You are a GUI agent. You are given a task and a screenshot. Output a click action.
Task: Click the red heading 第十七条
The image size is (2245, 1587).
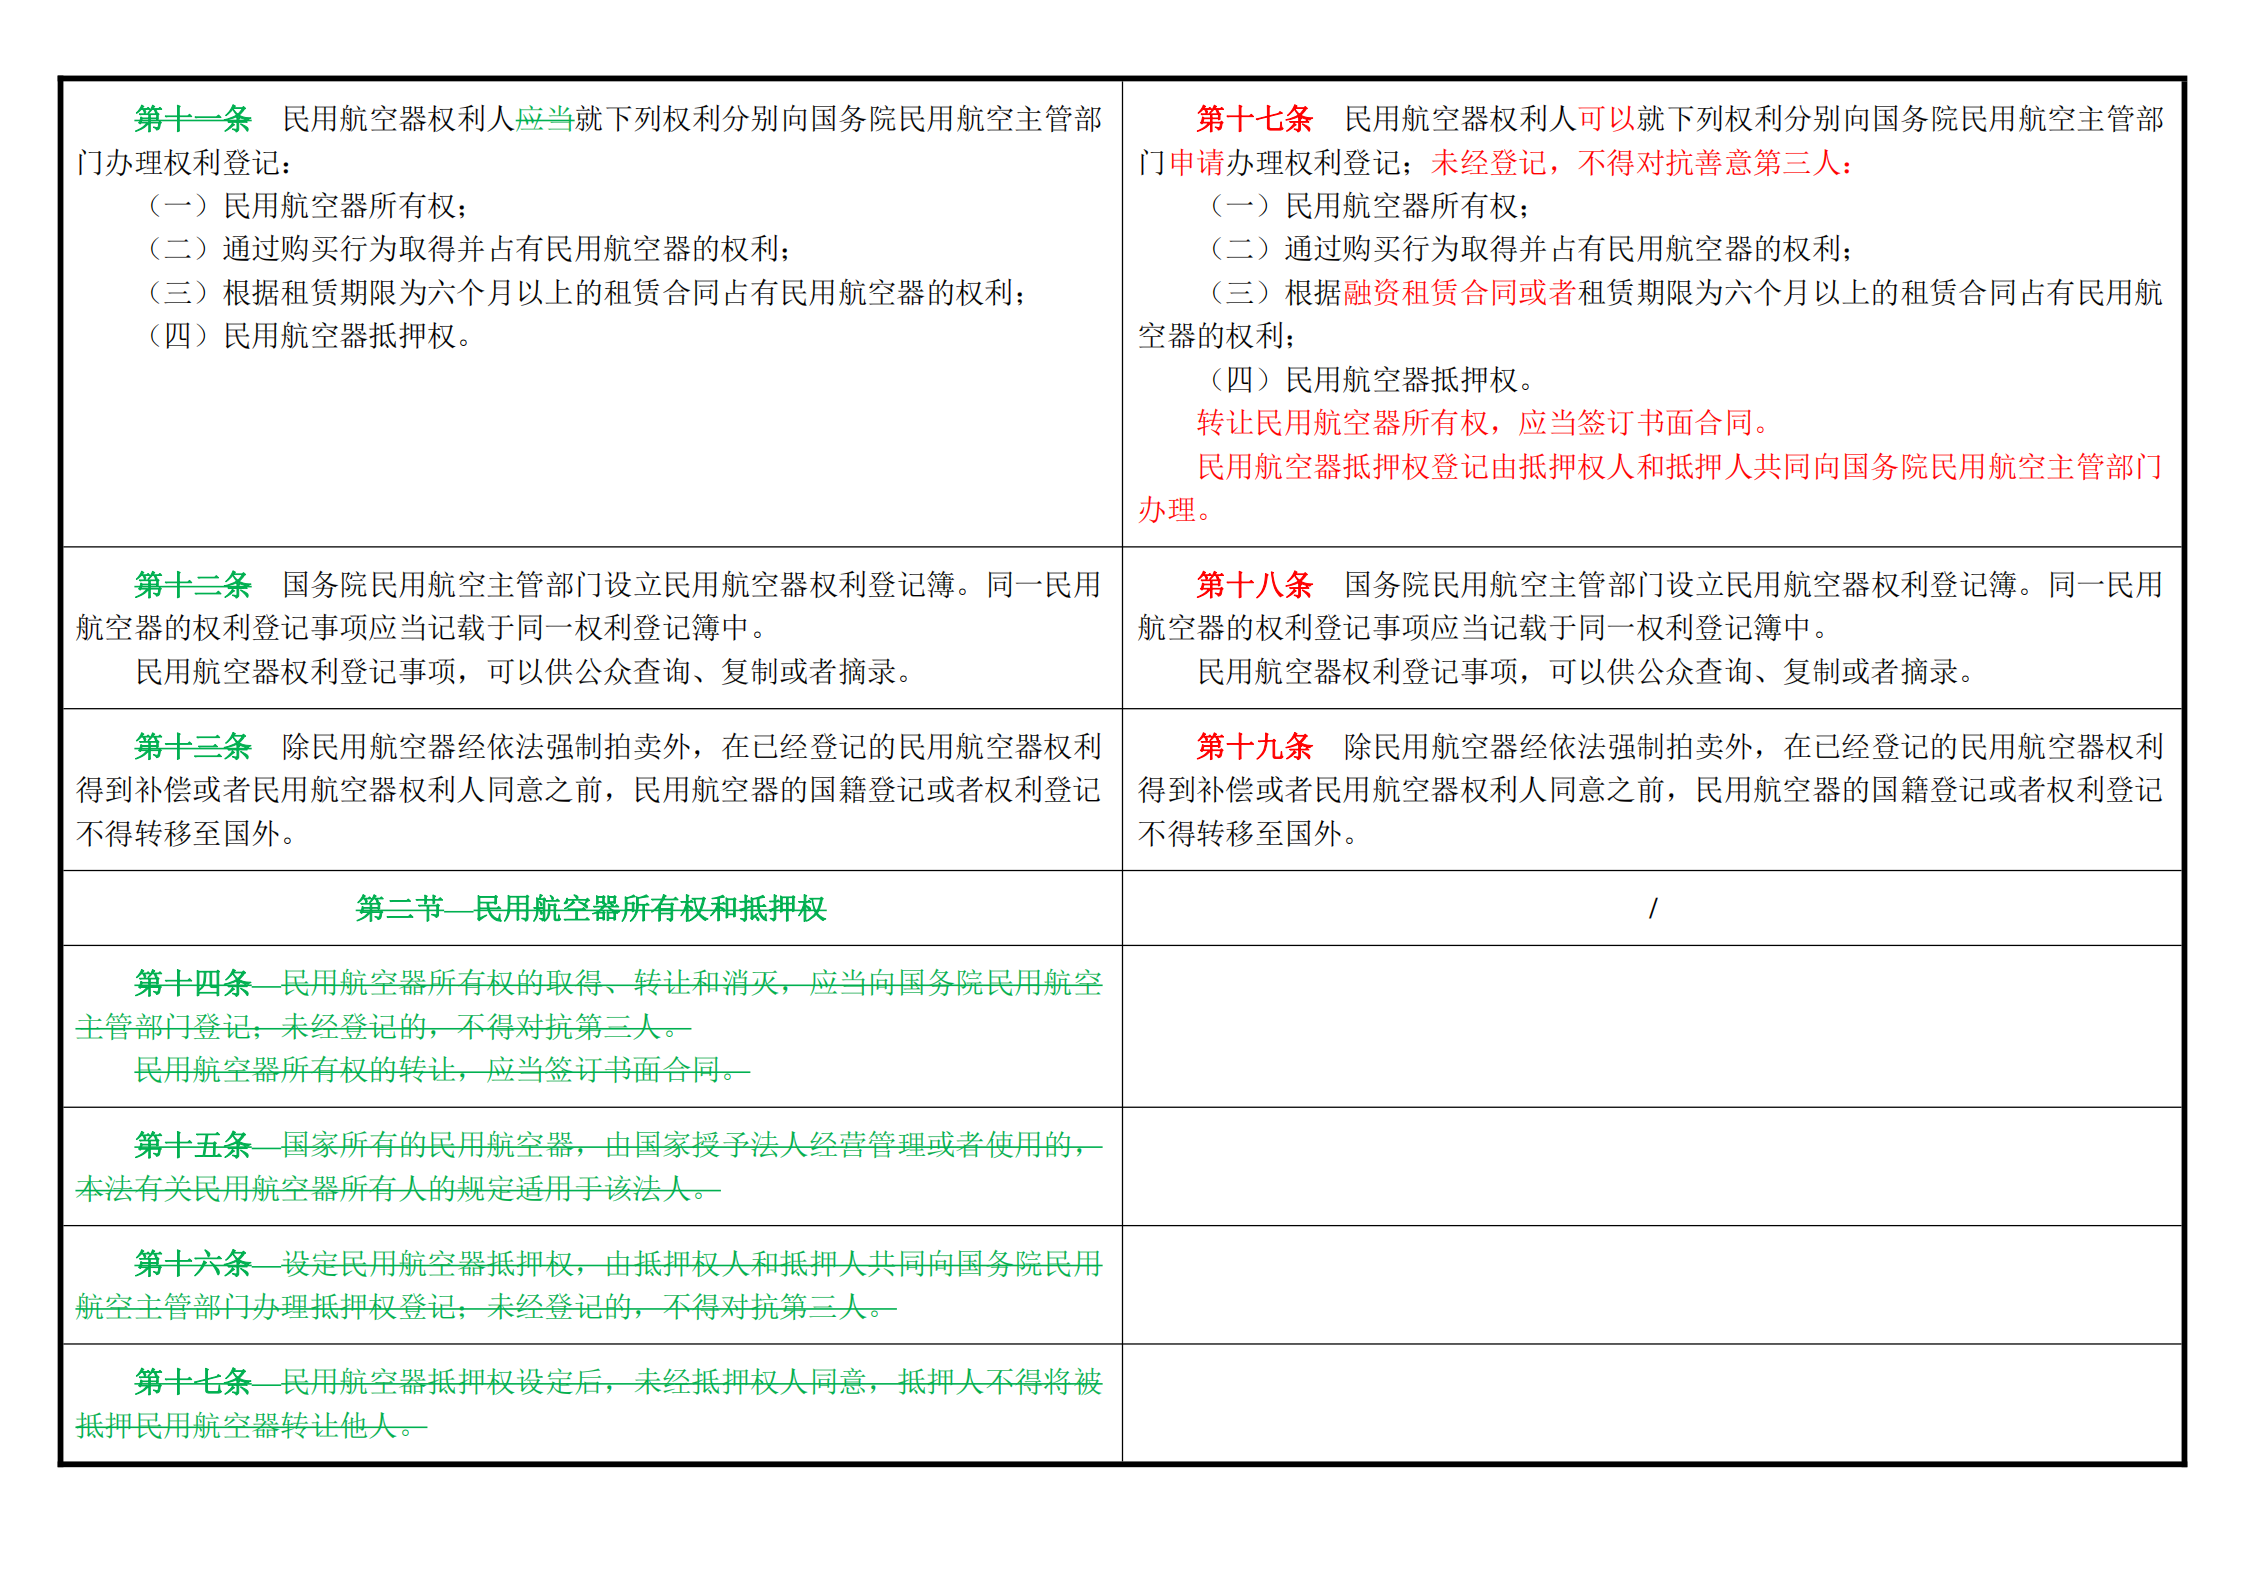click(x=1254, y=119)
